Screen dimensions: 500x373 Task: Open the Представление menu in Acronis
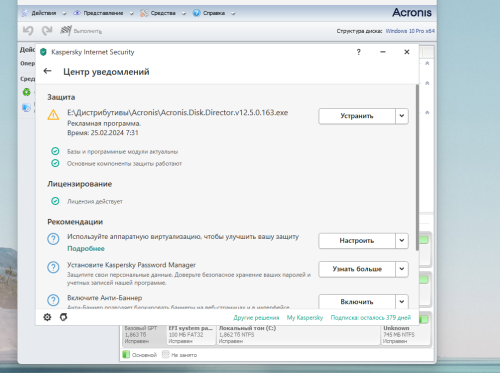103,13
